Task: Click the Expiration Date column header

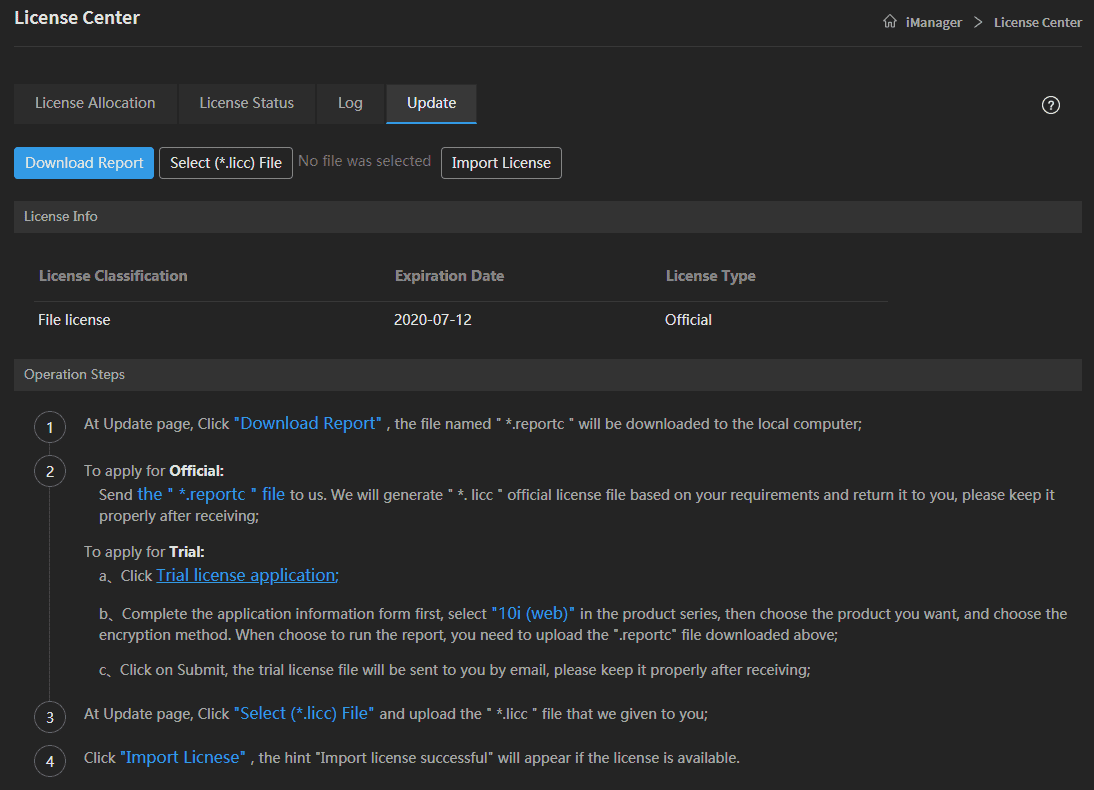Action: (449, 276)
